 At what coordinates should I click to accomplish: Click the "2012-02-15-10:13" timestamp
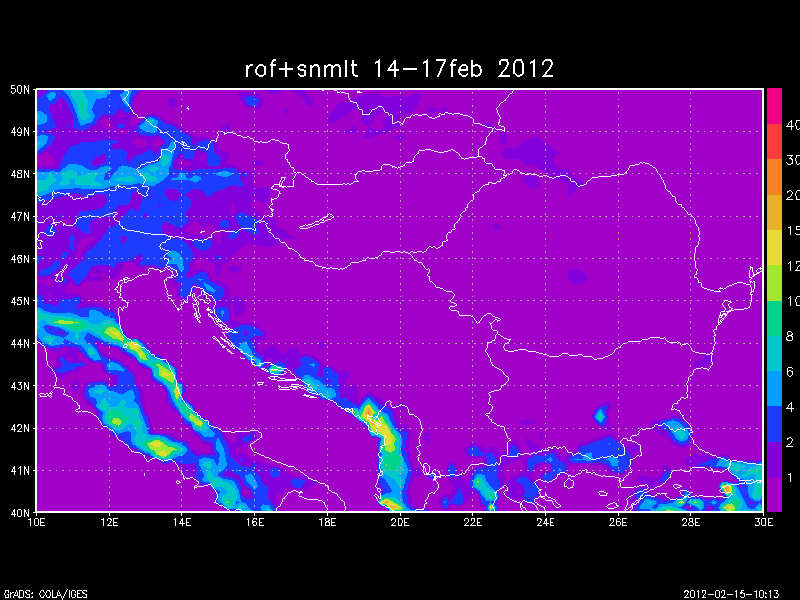point(731,594)
